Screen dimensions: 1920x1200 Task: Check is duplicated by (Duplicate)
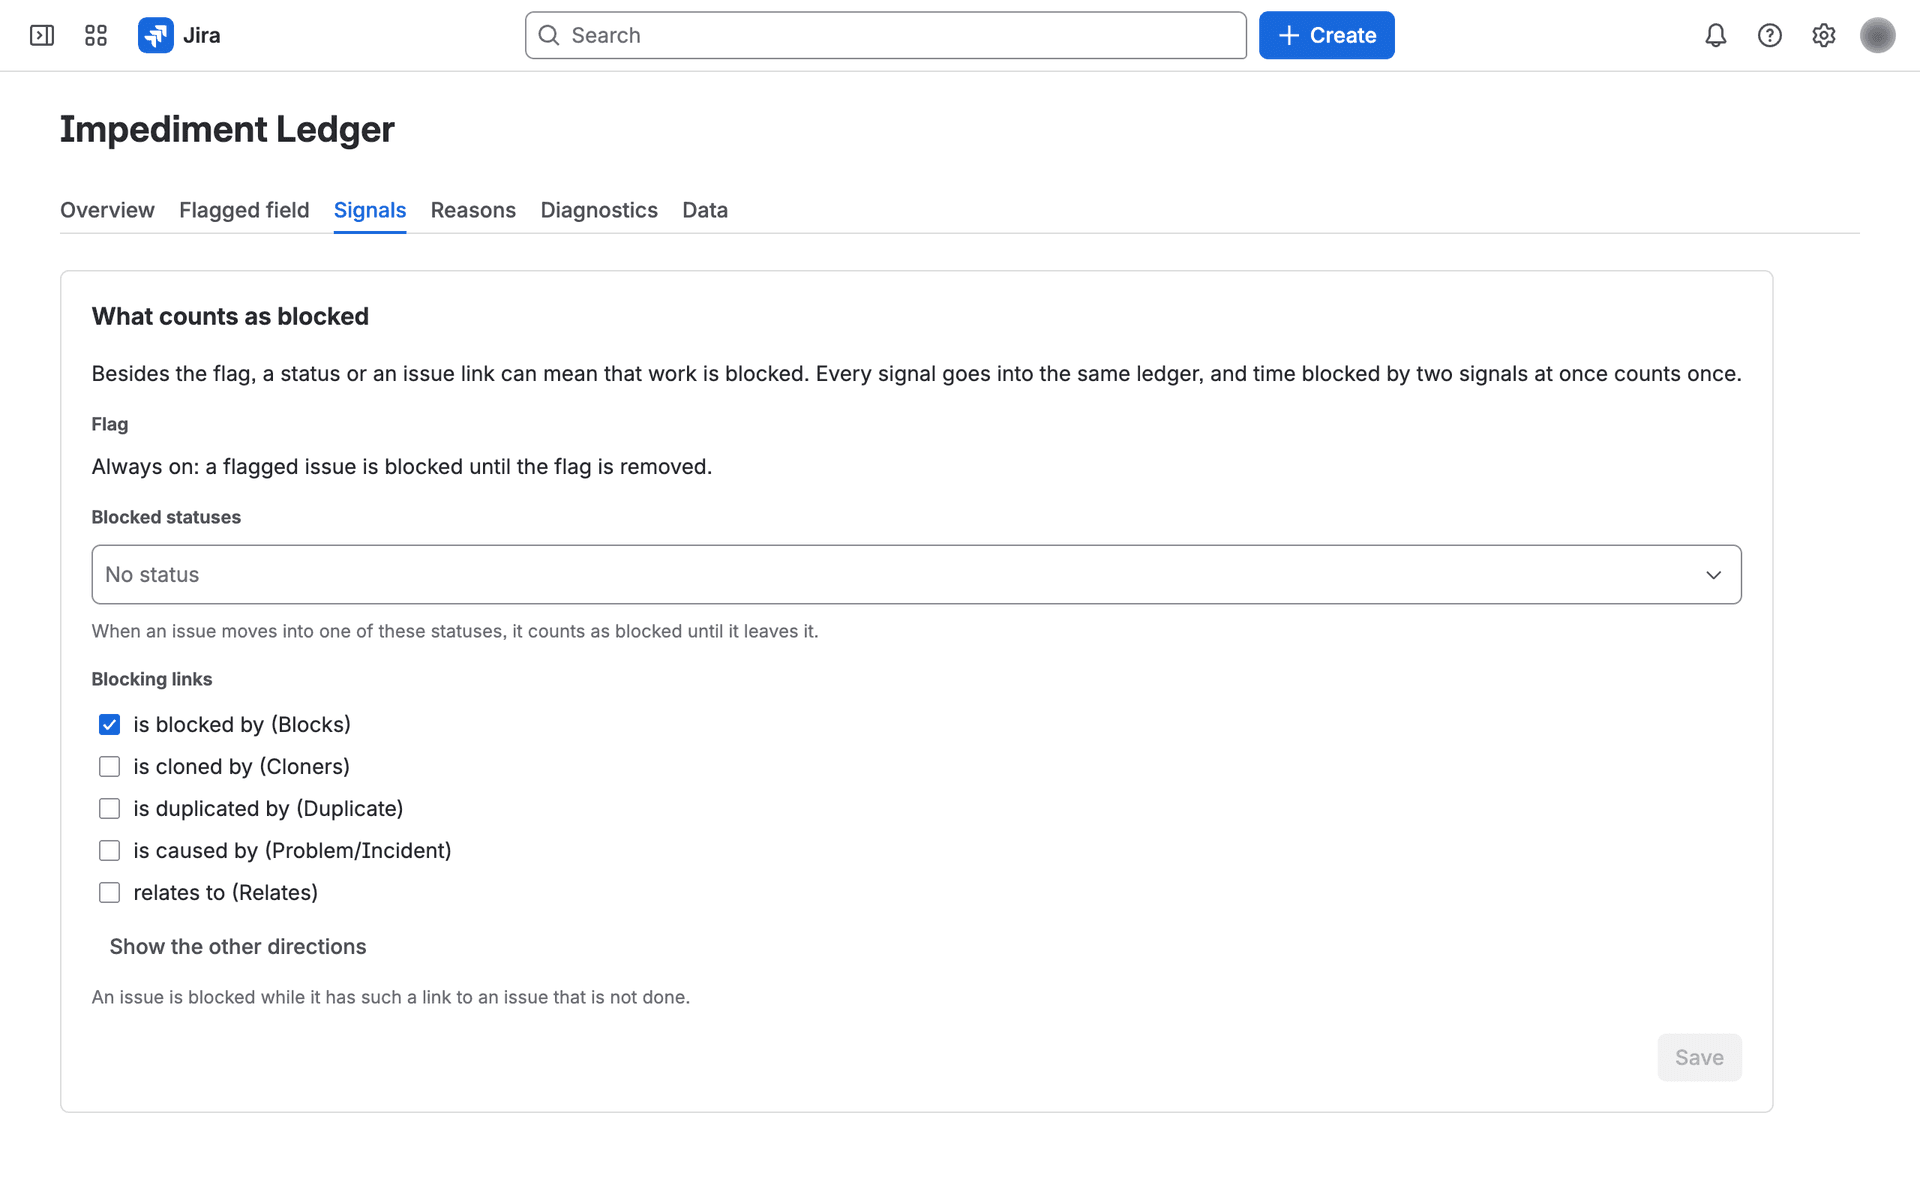pyautogui.click(x=110, y=809)
